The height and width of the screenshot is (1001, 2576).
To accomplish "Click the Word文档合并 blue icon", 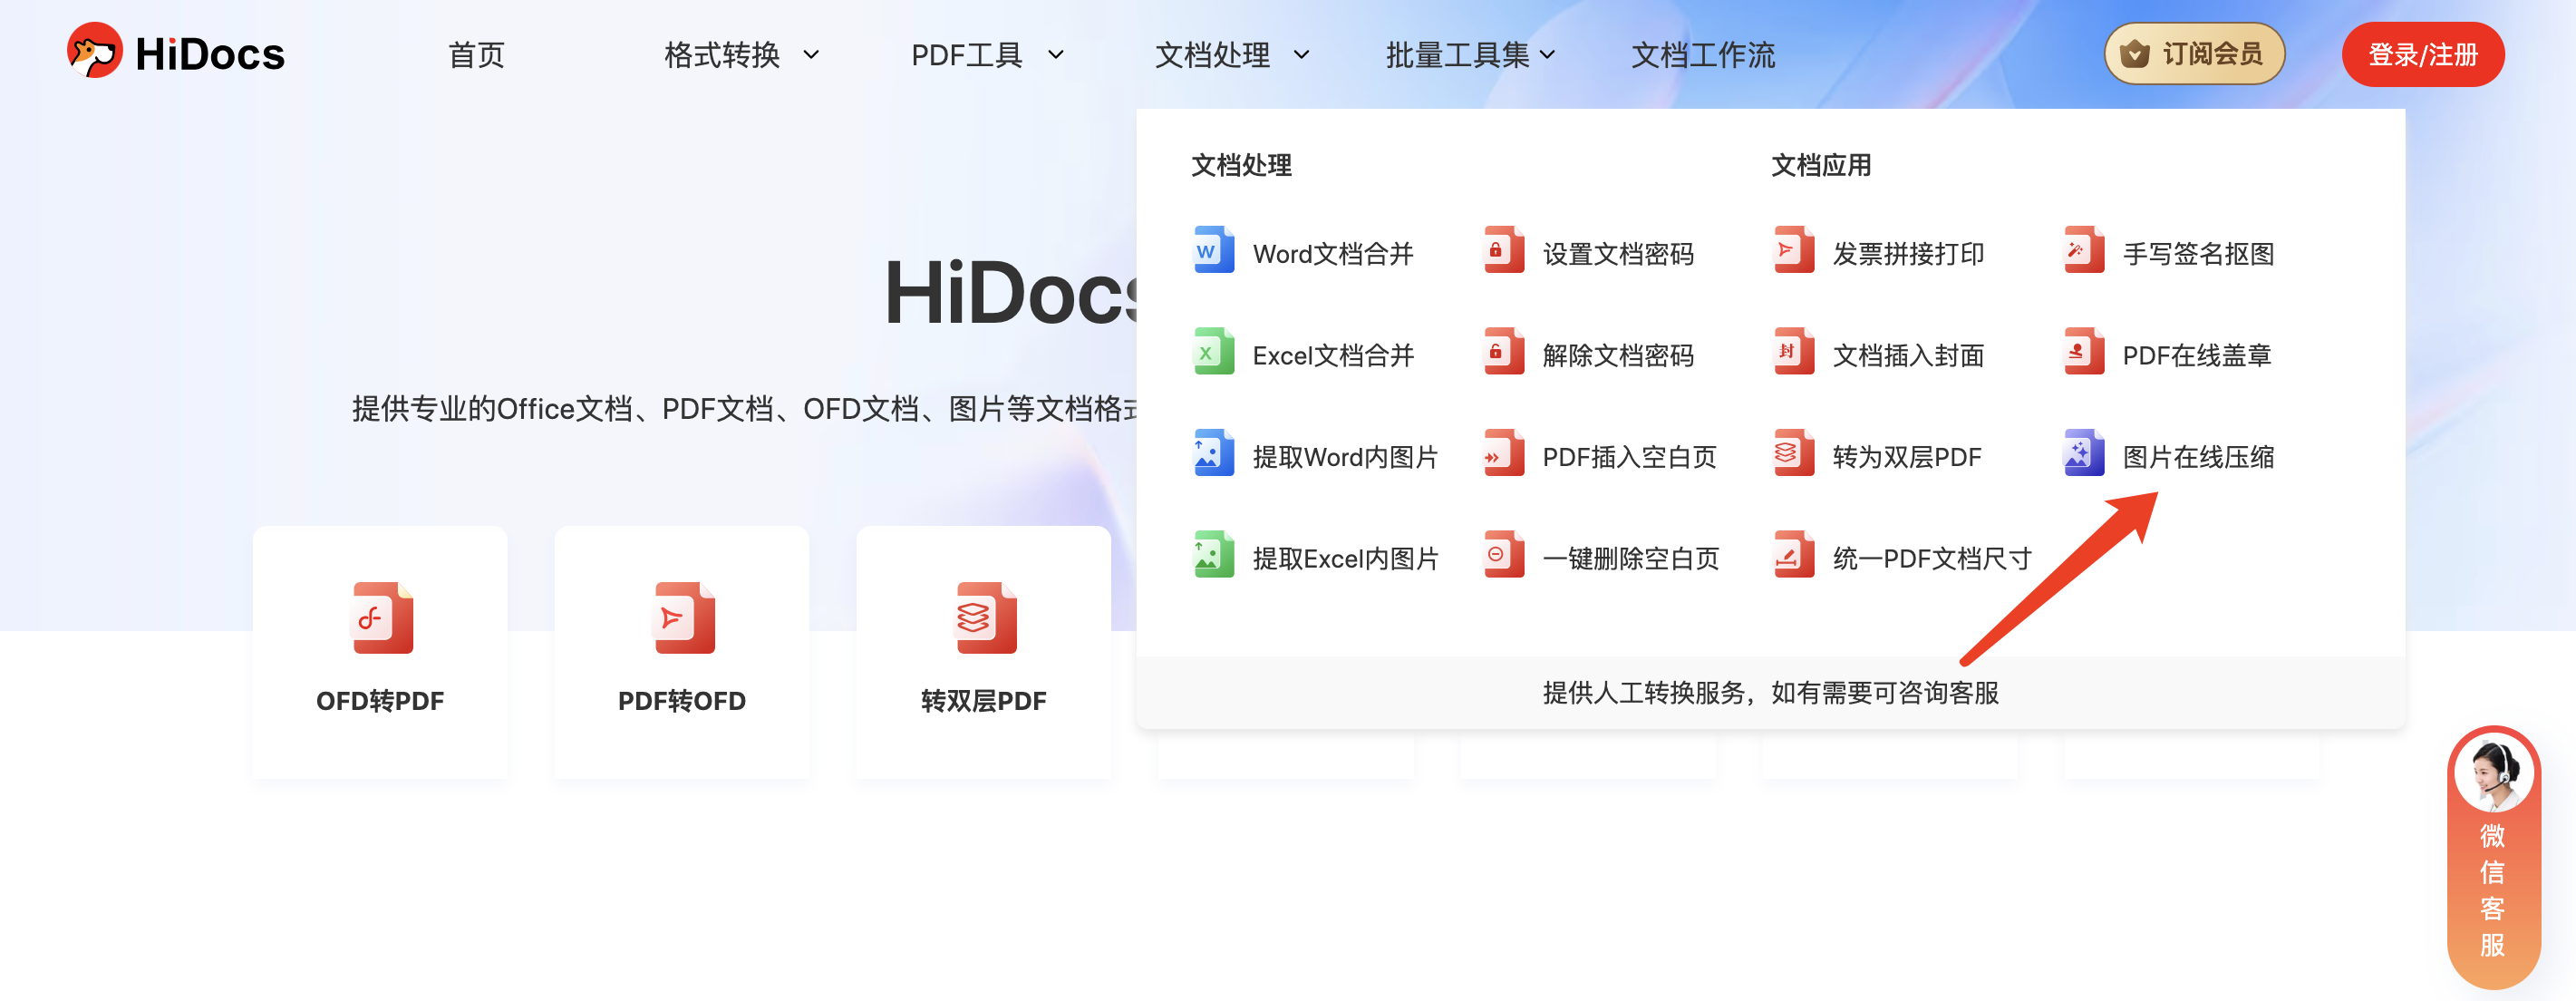I will pyautogui.click(x=1213, y=251).
